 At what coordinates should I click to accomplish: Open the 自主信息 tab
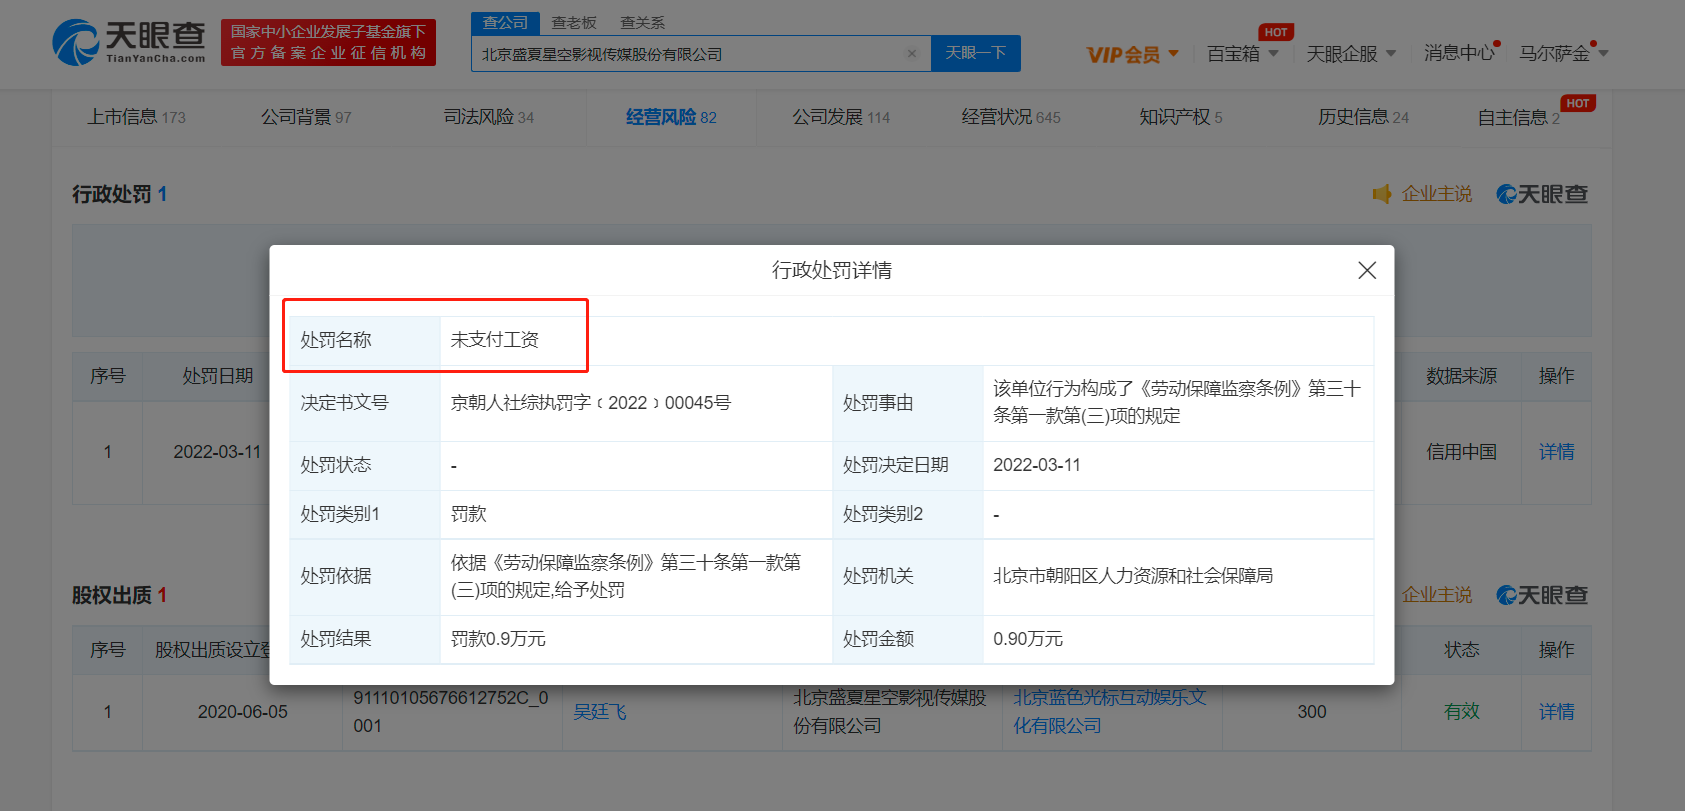(x=1518, y=118)
